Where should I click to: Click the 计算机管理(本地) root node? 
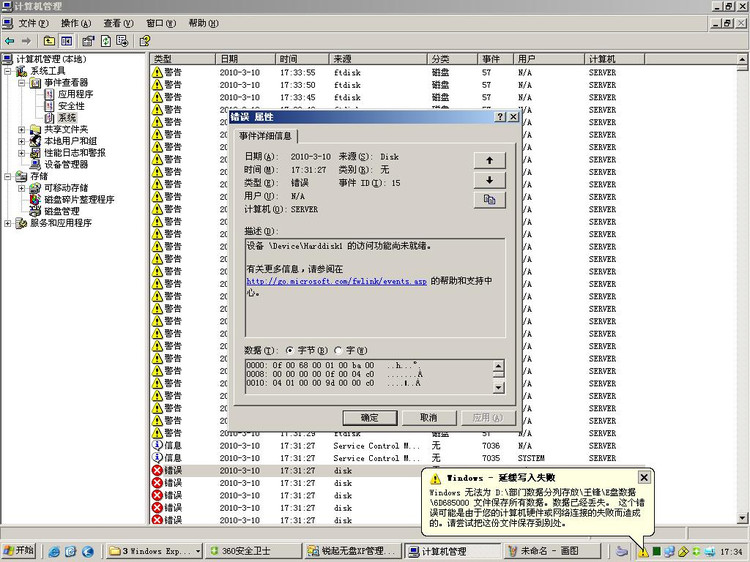click(51, 59)
